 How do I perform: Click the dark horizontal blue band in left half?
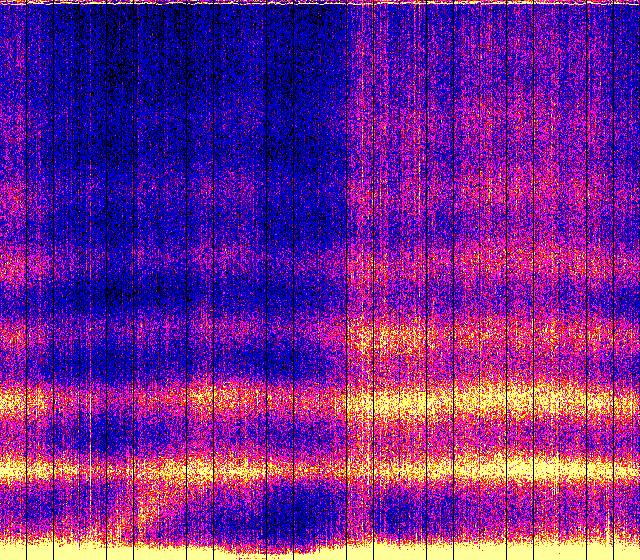[150, 295]
